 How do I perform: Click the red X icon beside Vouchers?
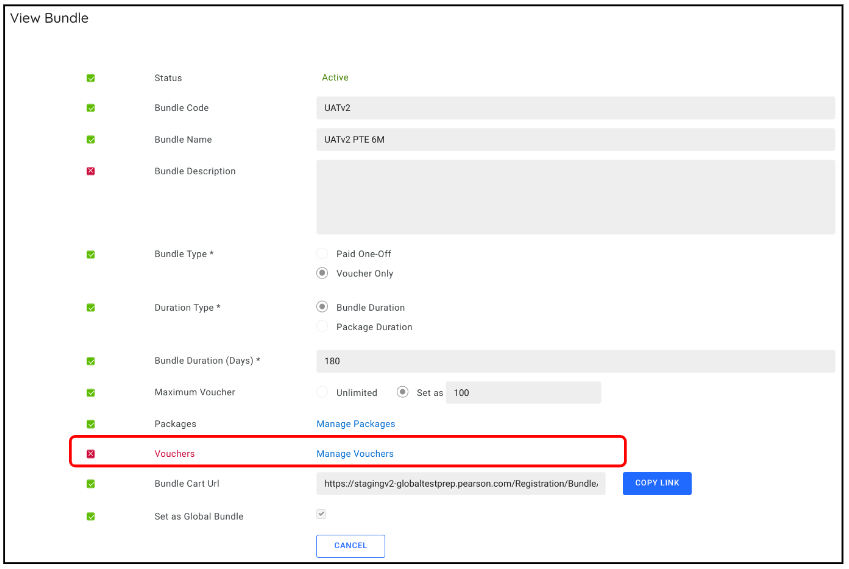pyautogui.click(x=91, y=454)
